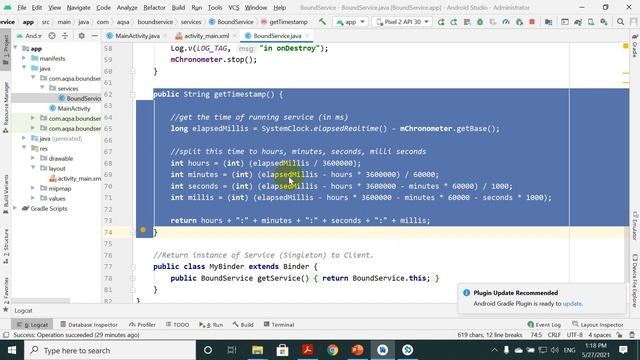640x360 pixels.
Task: Open AVD Manager from toolbar
Action: point(591,22)
